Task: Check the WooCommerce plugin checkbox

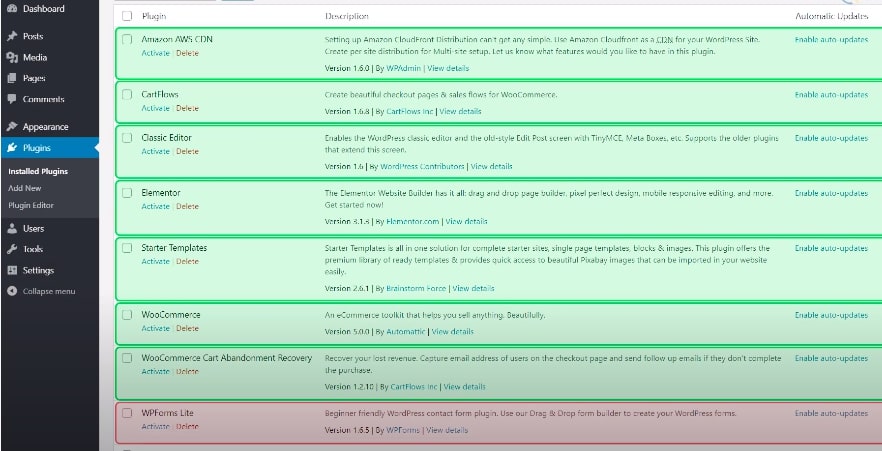Action: 127,315
